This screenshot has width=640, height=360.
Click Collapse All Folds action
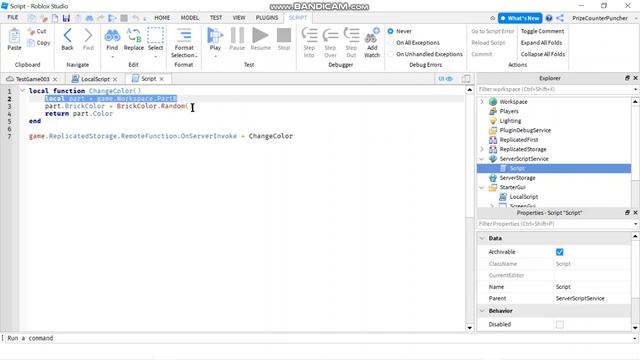tap(543, 54)
